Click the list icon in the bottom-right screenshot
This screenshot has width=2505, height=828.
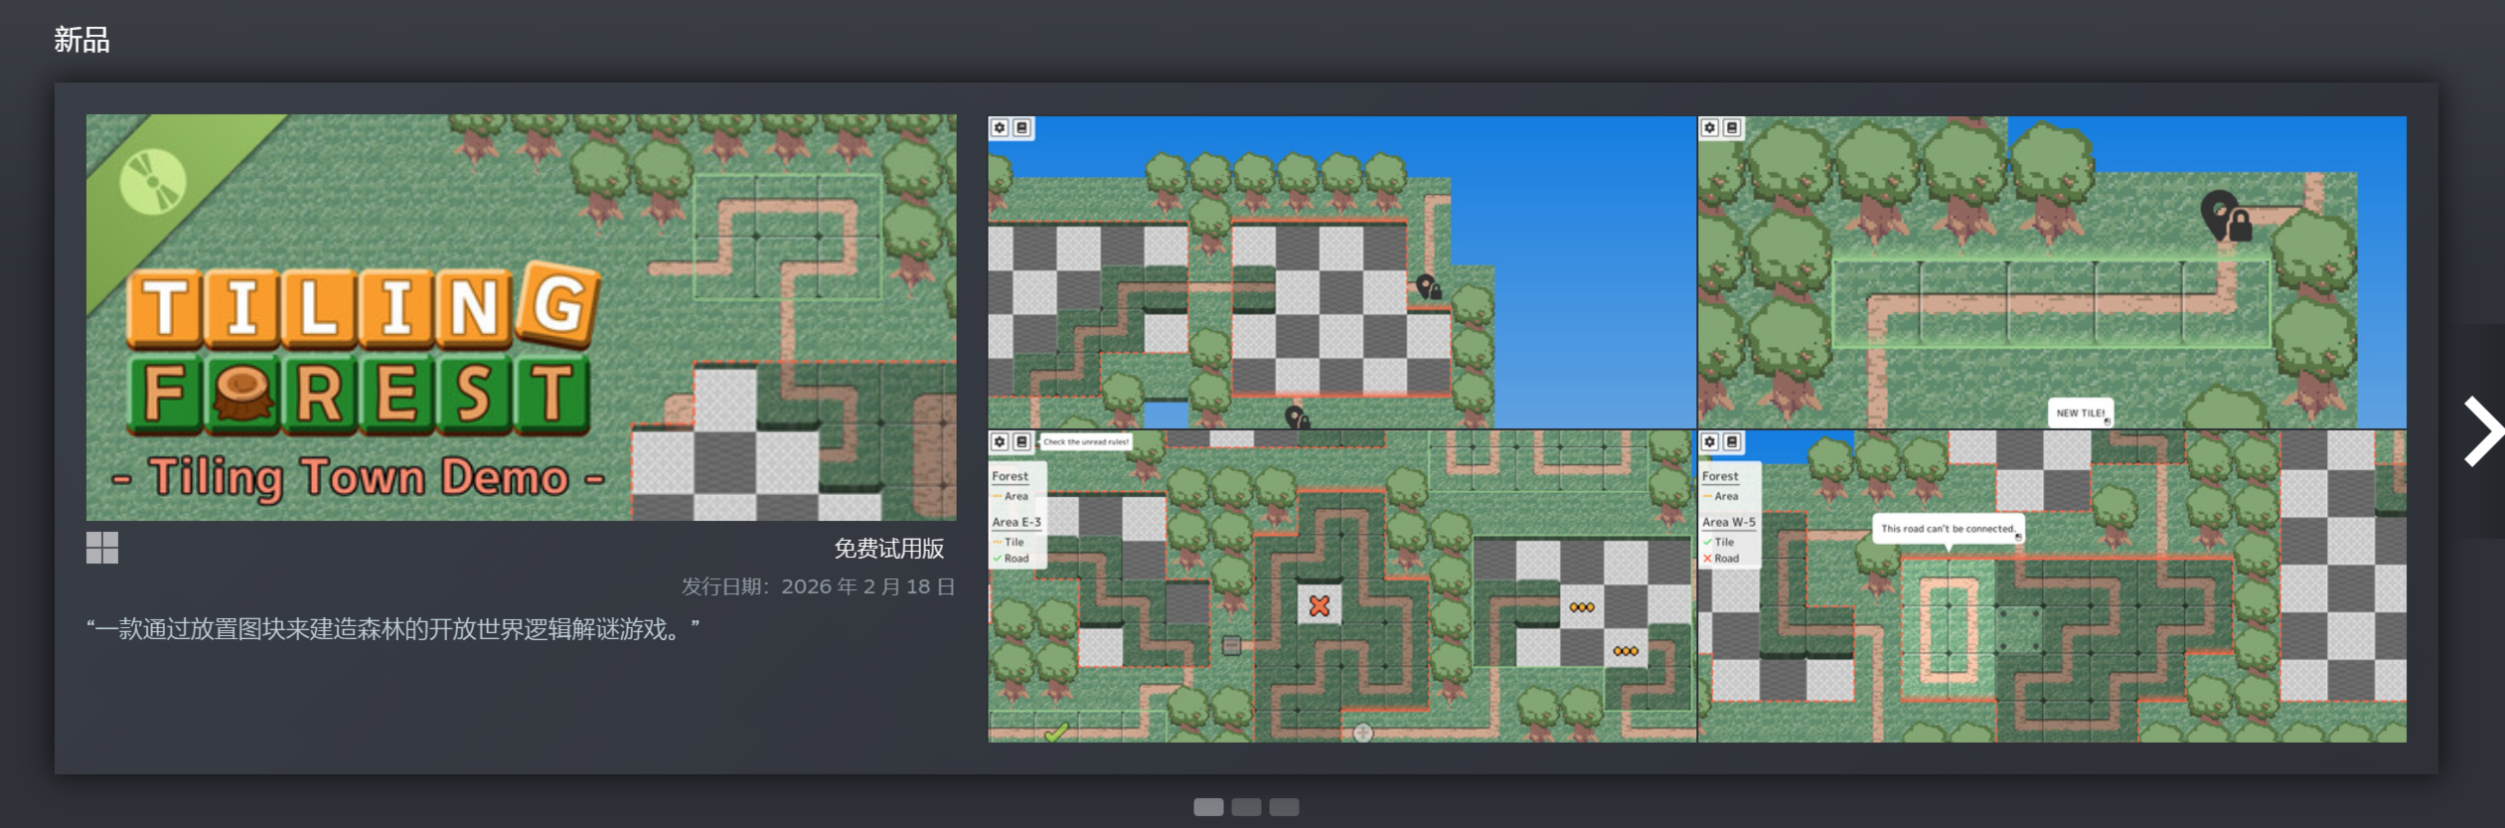tap(1732, 442)
